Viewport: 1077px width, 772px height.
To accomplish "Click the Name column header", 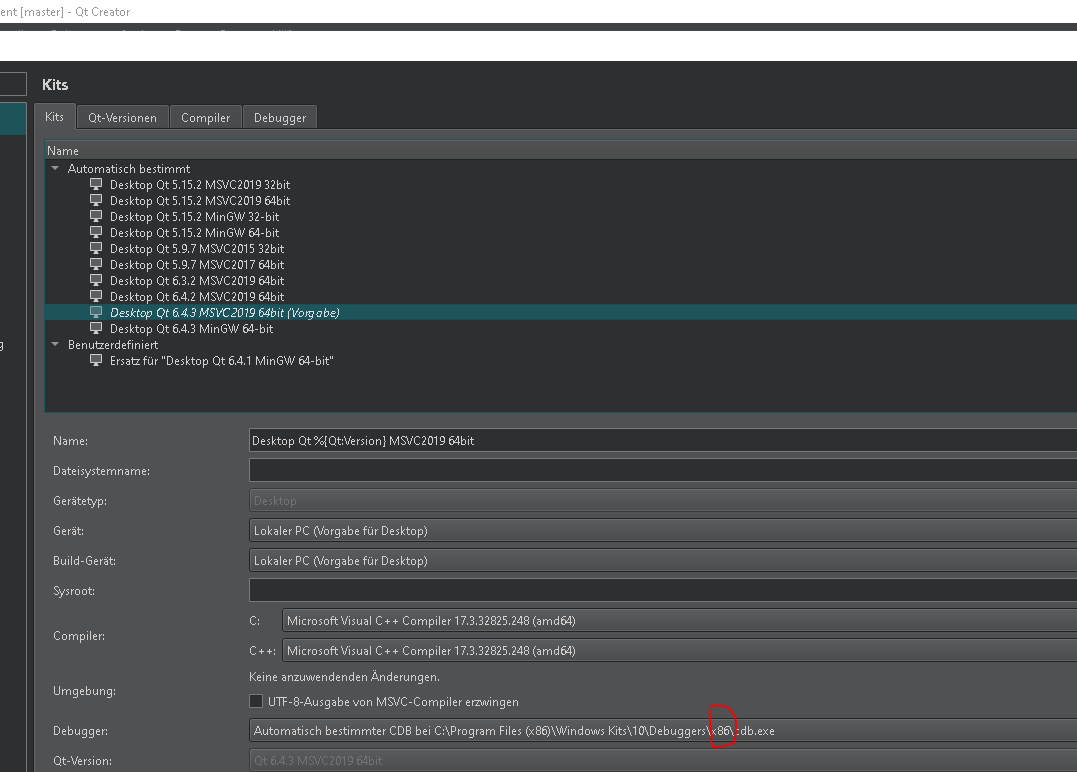I will pyautogui.click(x=560, y=150).
